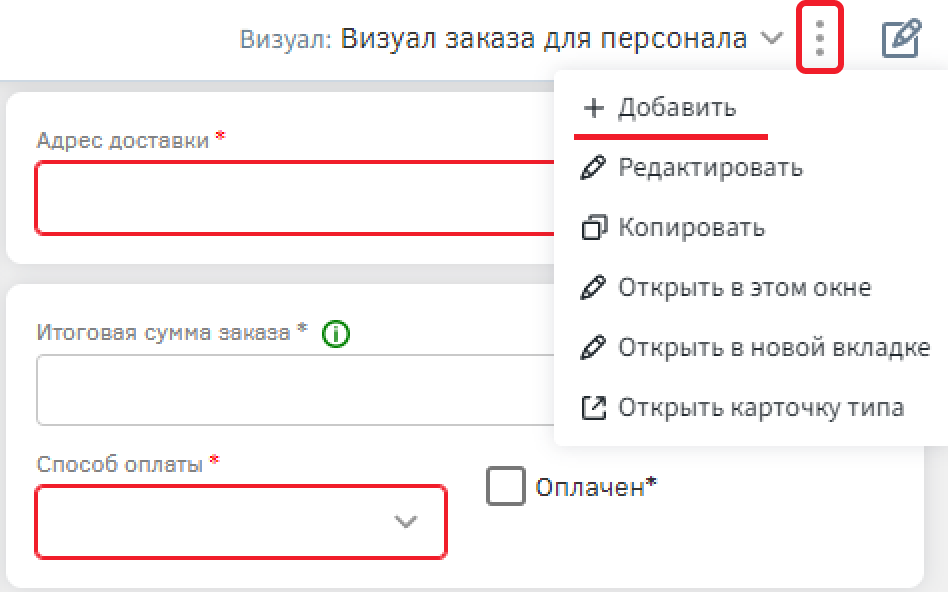
Task: Click the edit form icon top right
Action: (900, 40)
